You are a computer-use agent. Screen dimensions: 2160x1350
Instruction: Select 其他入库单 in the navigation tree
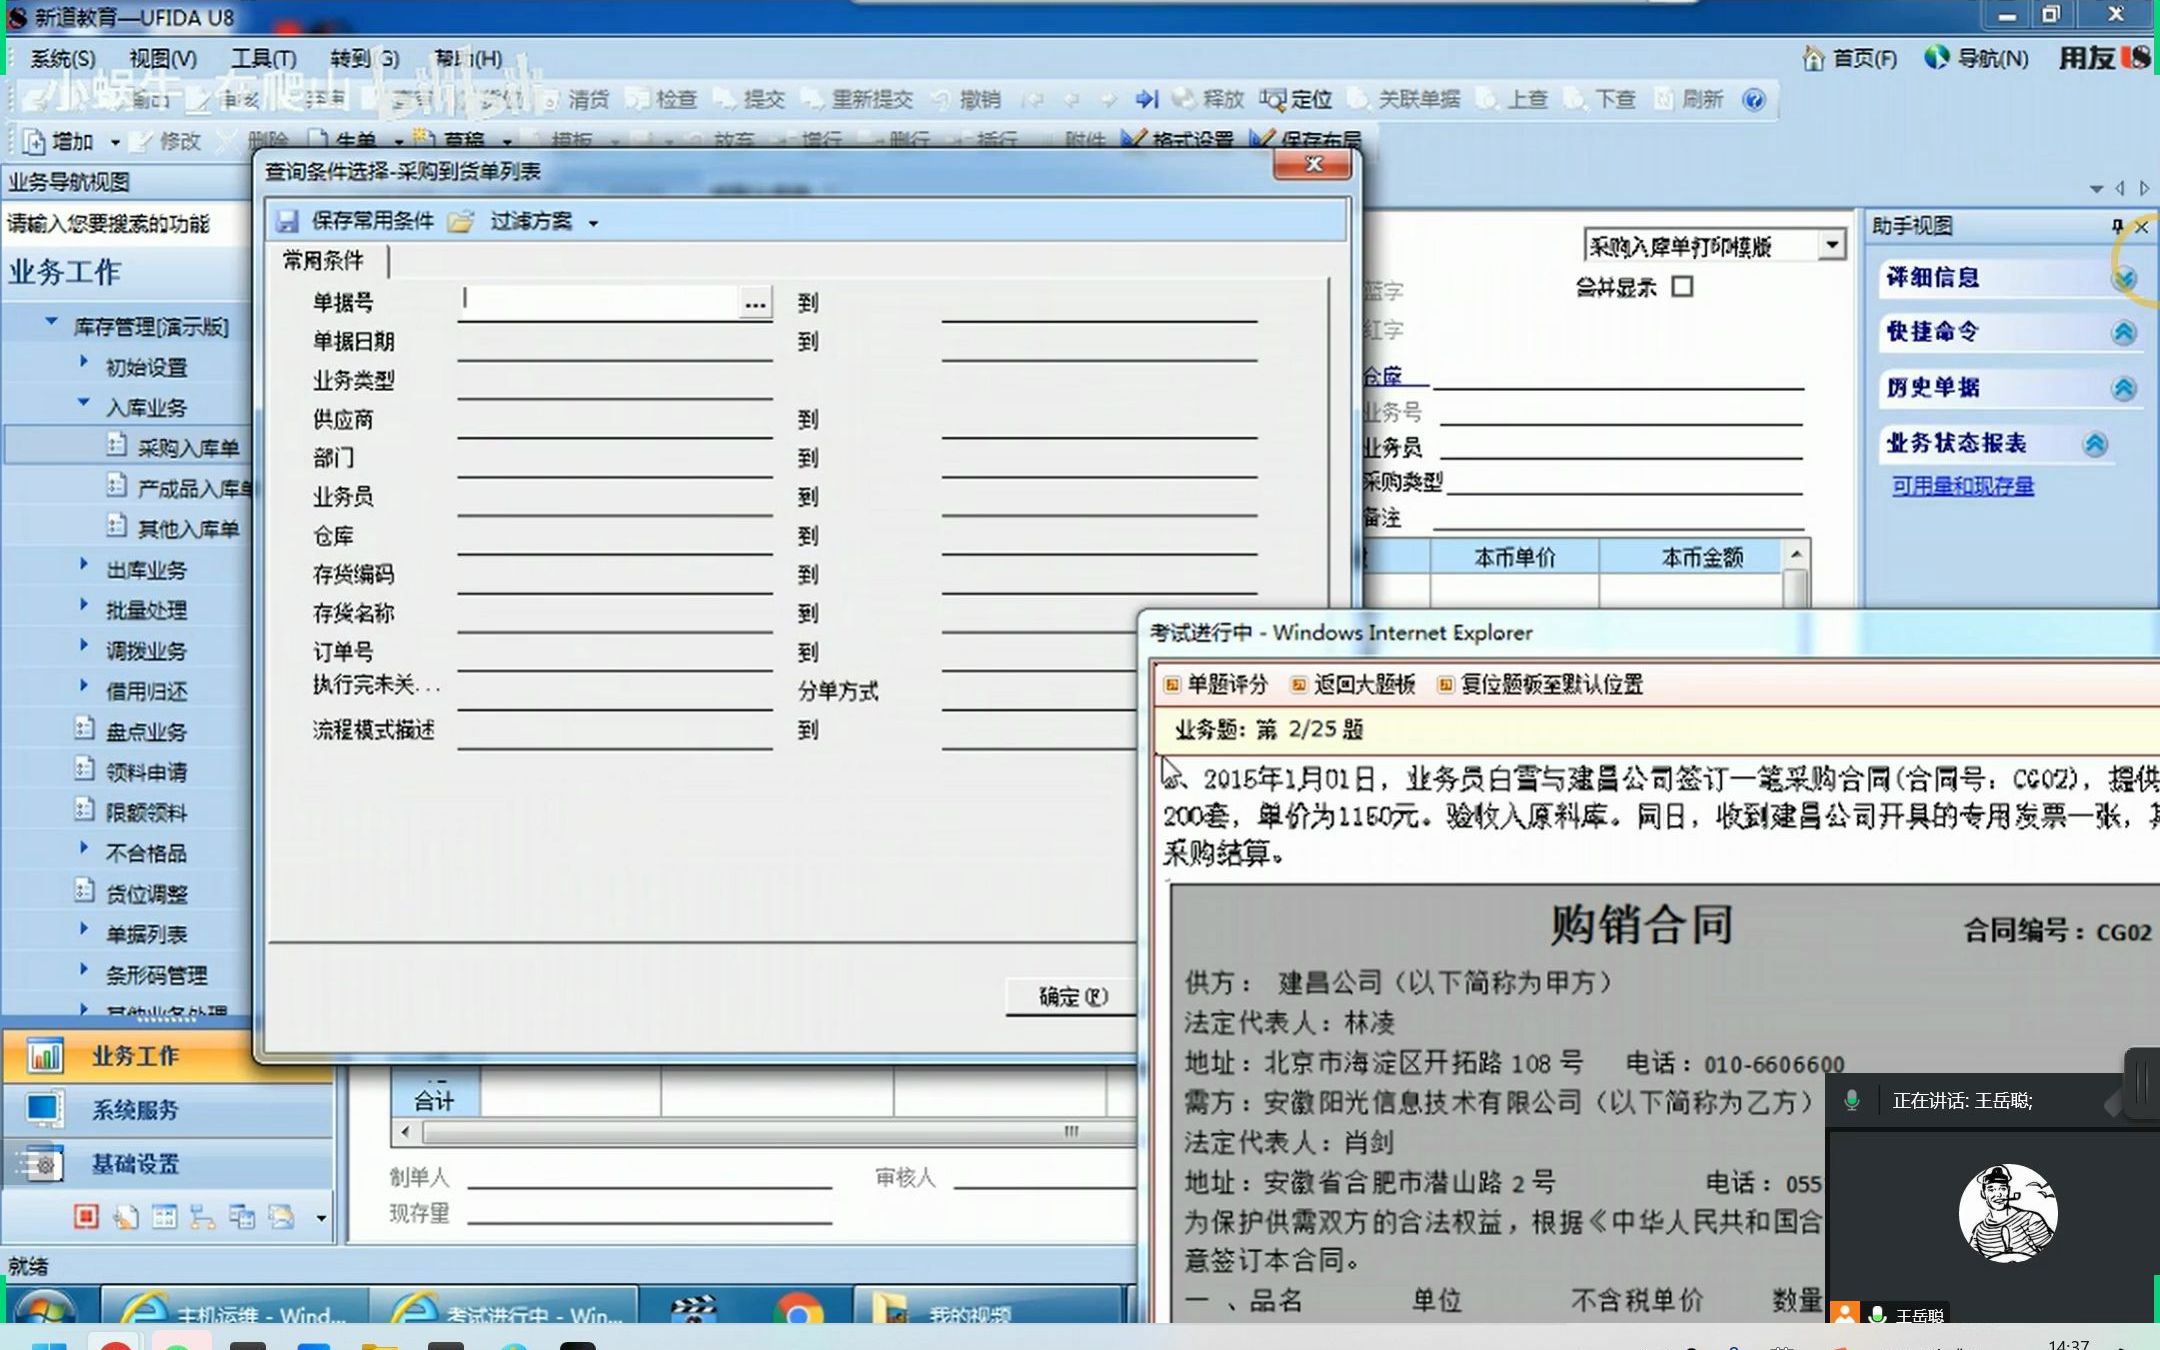(x=188, y=529)
